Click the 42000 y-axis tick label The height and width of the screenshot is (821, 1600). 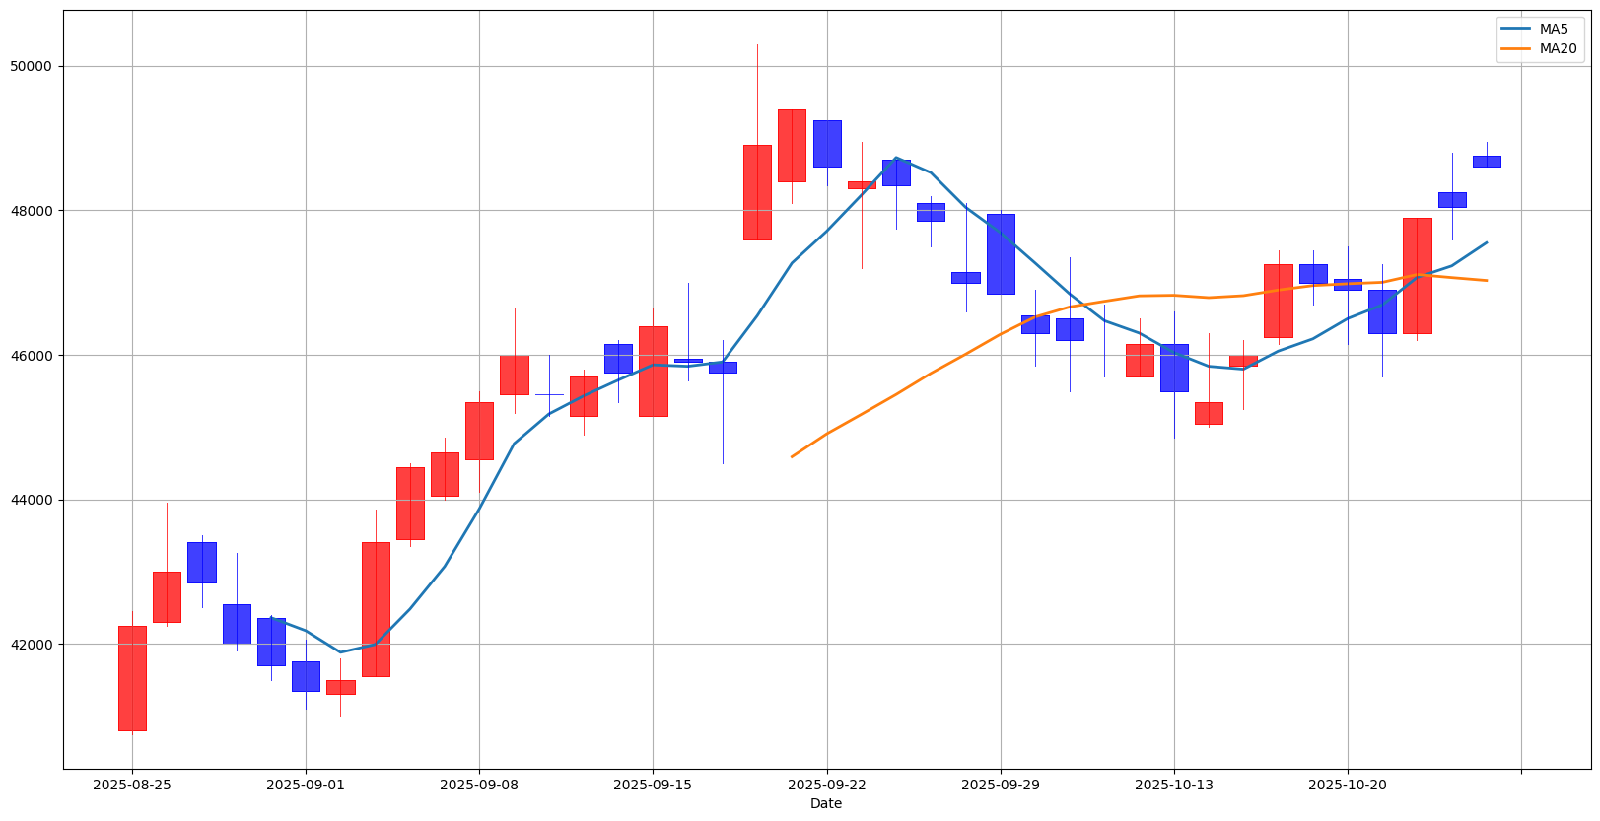(30, 645)
